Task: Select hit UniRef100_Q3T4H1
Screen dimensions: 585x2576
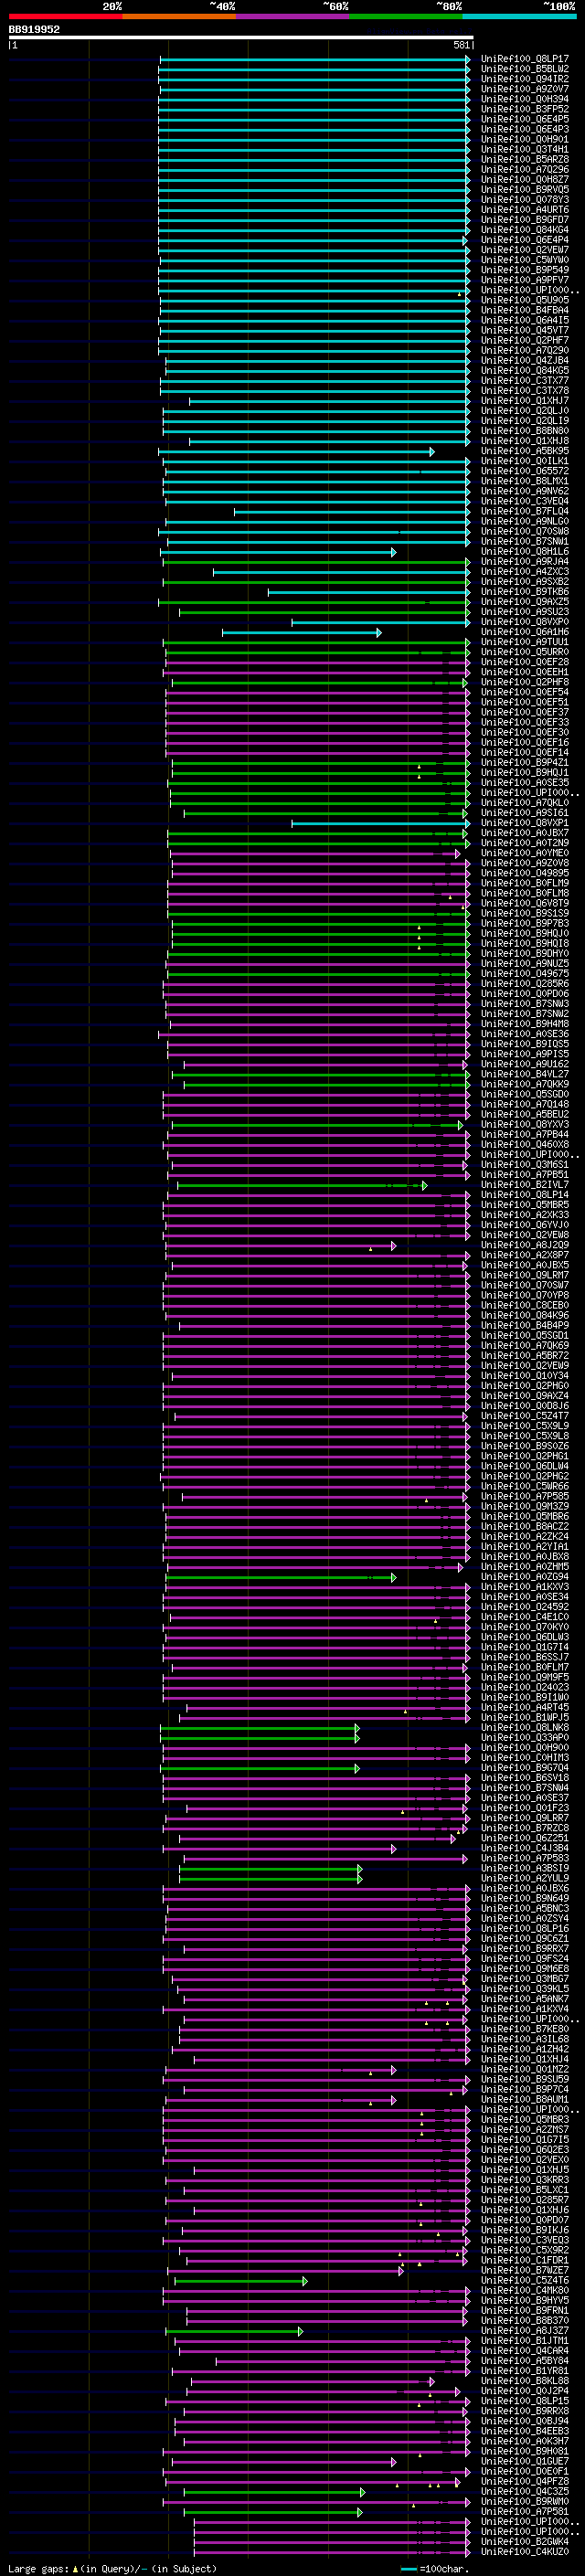Action: [x=524, y=149]
